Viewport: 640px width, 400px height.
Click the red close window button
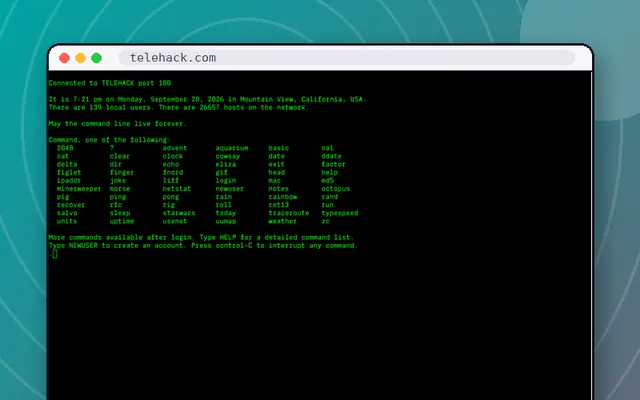pyautogui.click(x=64, y=58)
